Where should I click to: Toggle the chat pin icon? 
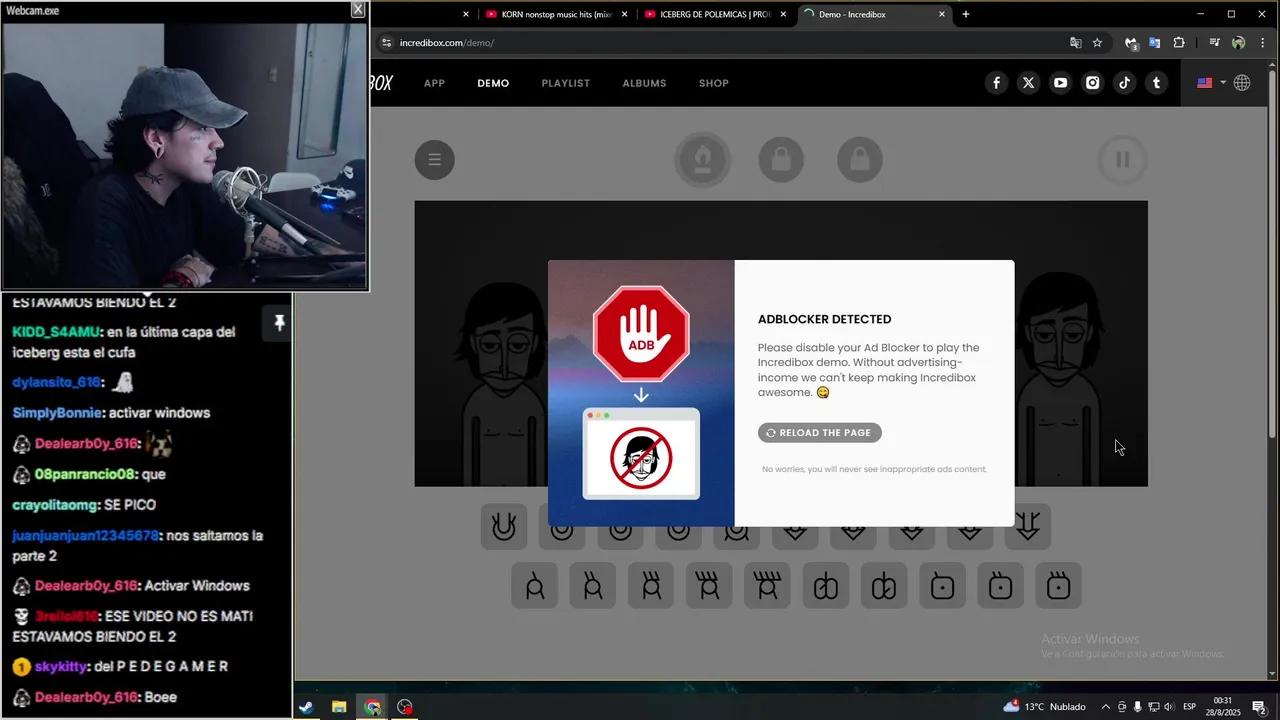tap(279, 322)
